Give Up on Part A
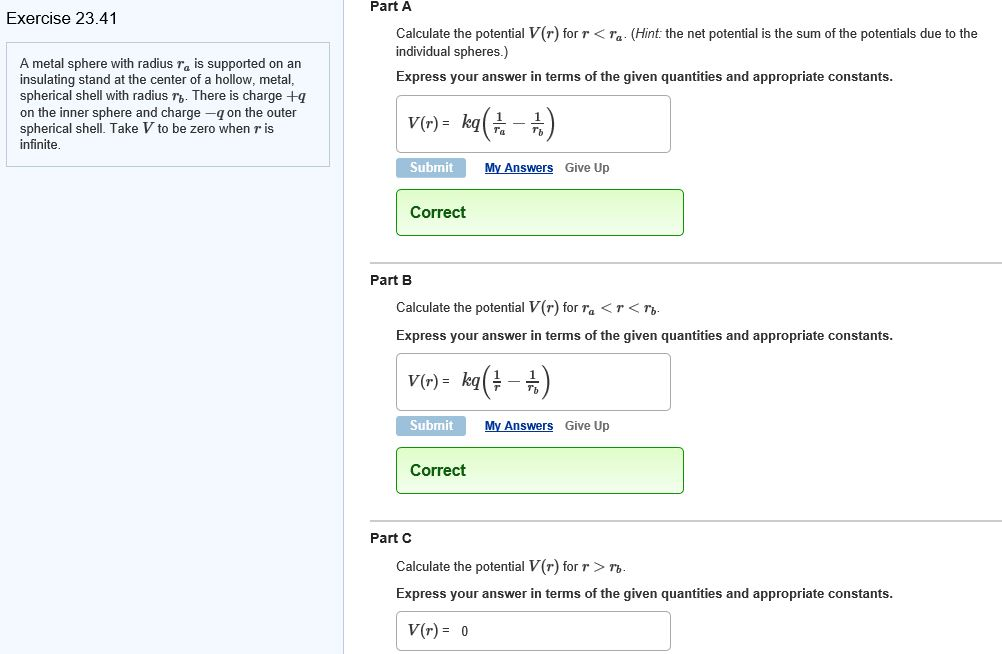Screen dimensions: 1002x654 tap(587, 167)
